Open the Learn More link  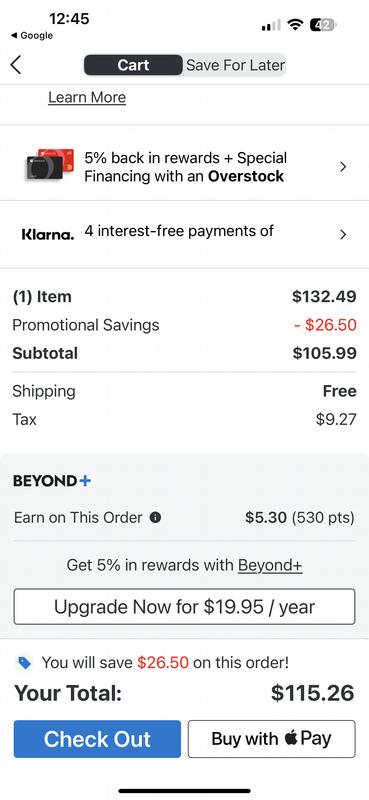[x=87, y=97]
